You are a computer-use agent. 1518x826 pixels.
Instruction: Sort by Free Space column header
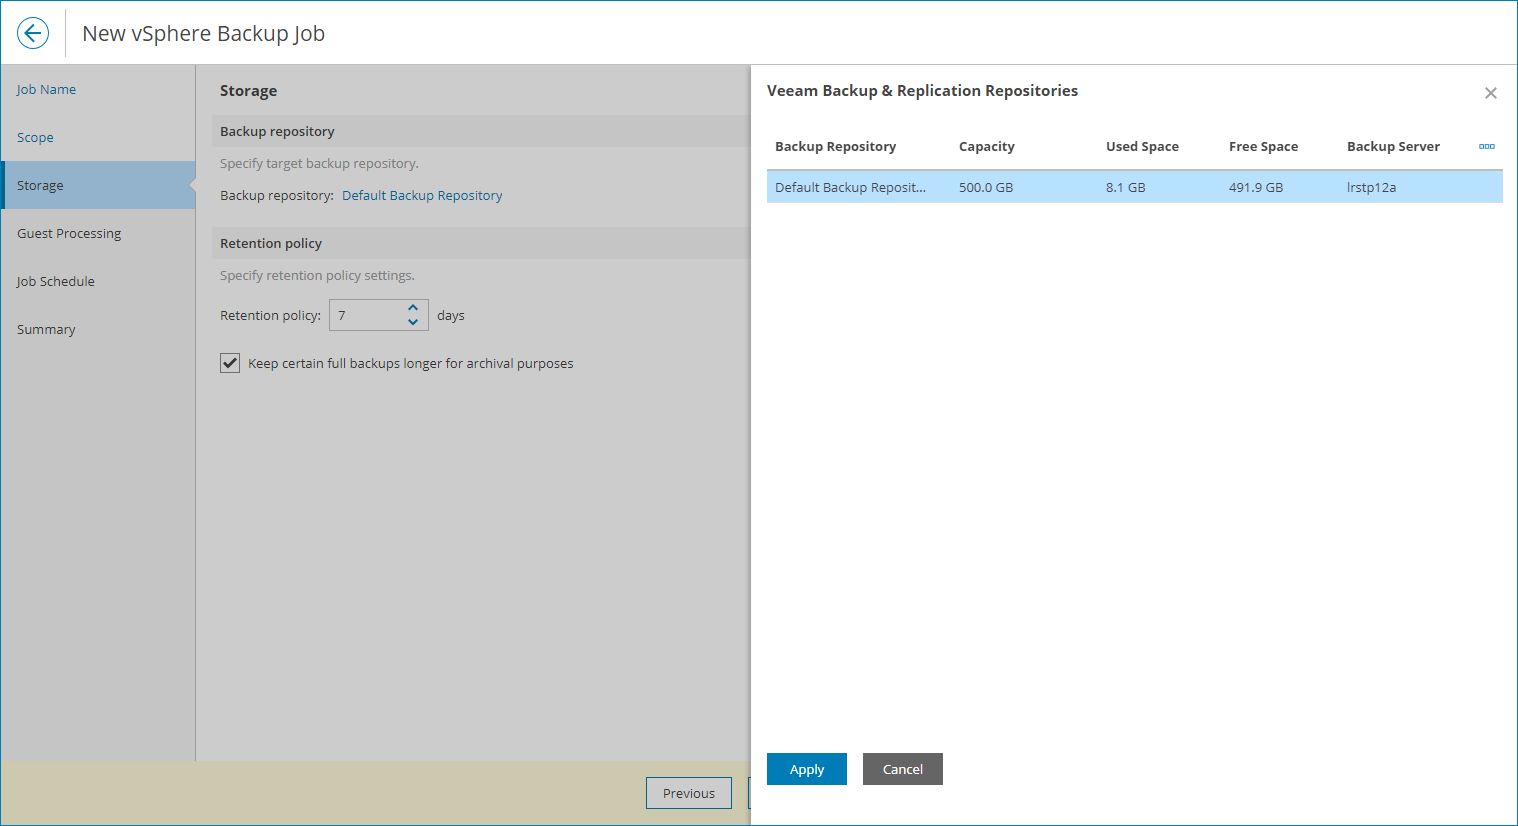coord(1263,146)
